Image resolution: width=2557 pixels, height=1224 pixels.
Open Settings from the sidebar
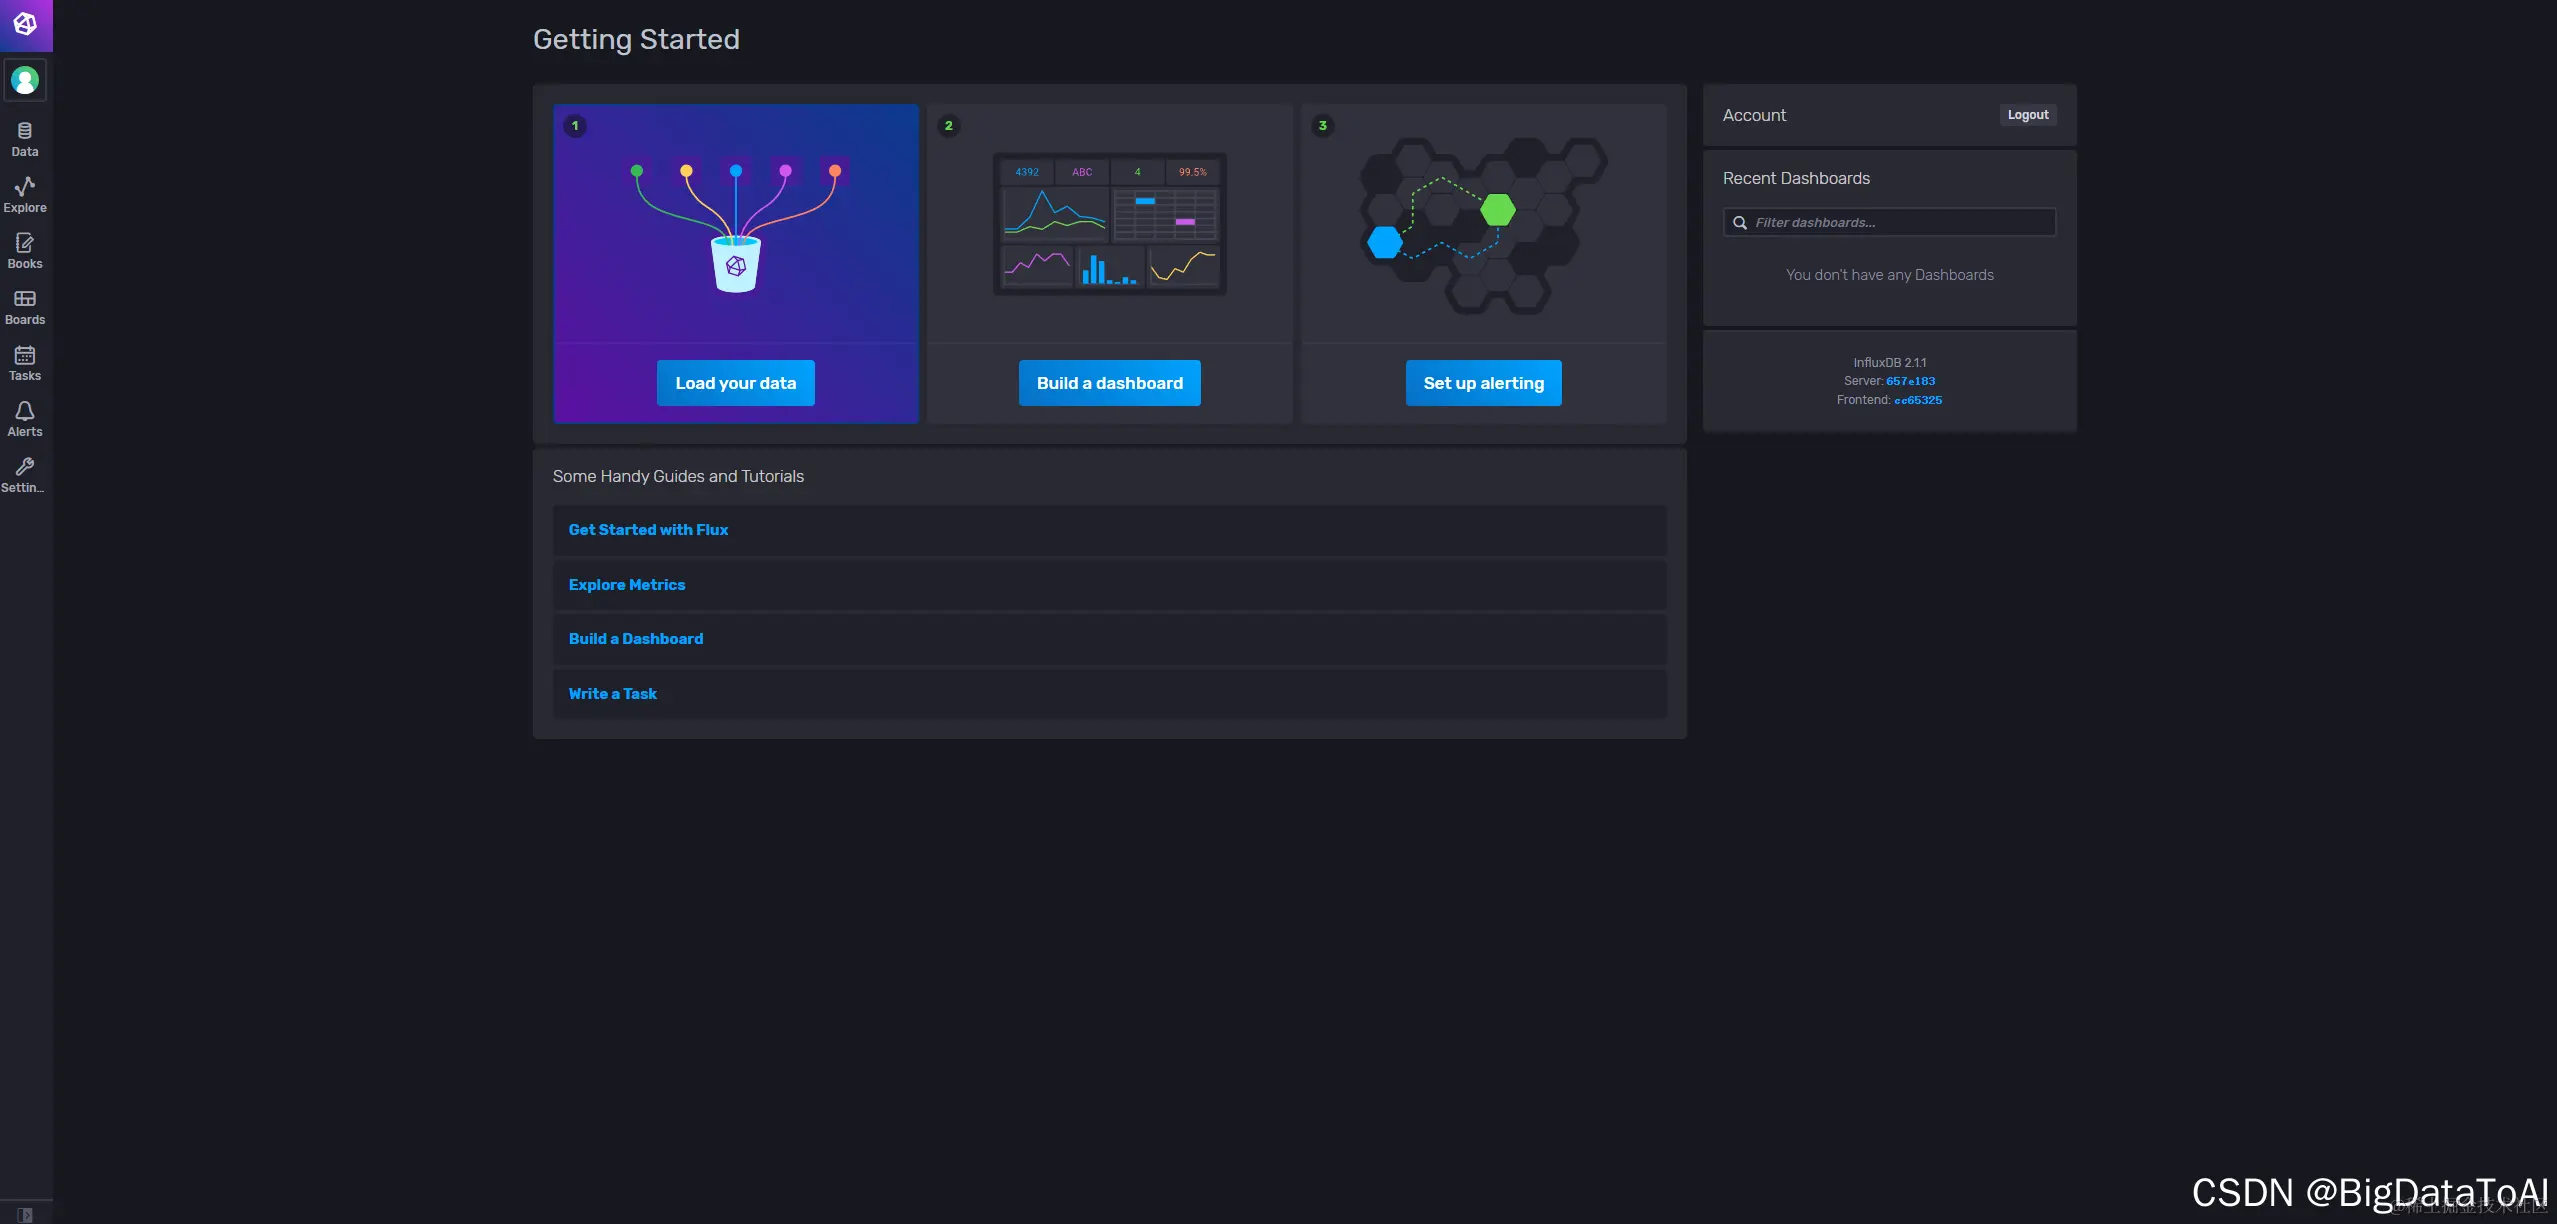click(x=25, y=475)
